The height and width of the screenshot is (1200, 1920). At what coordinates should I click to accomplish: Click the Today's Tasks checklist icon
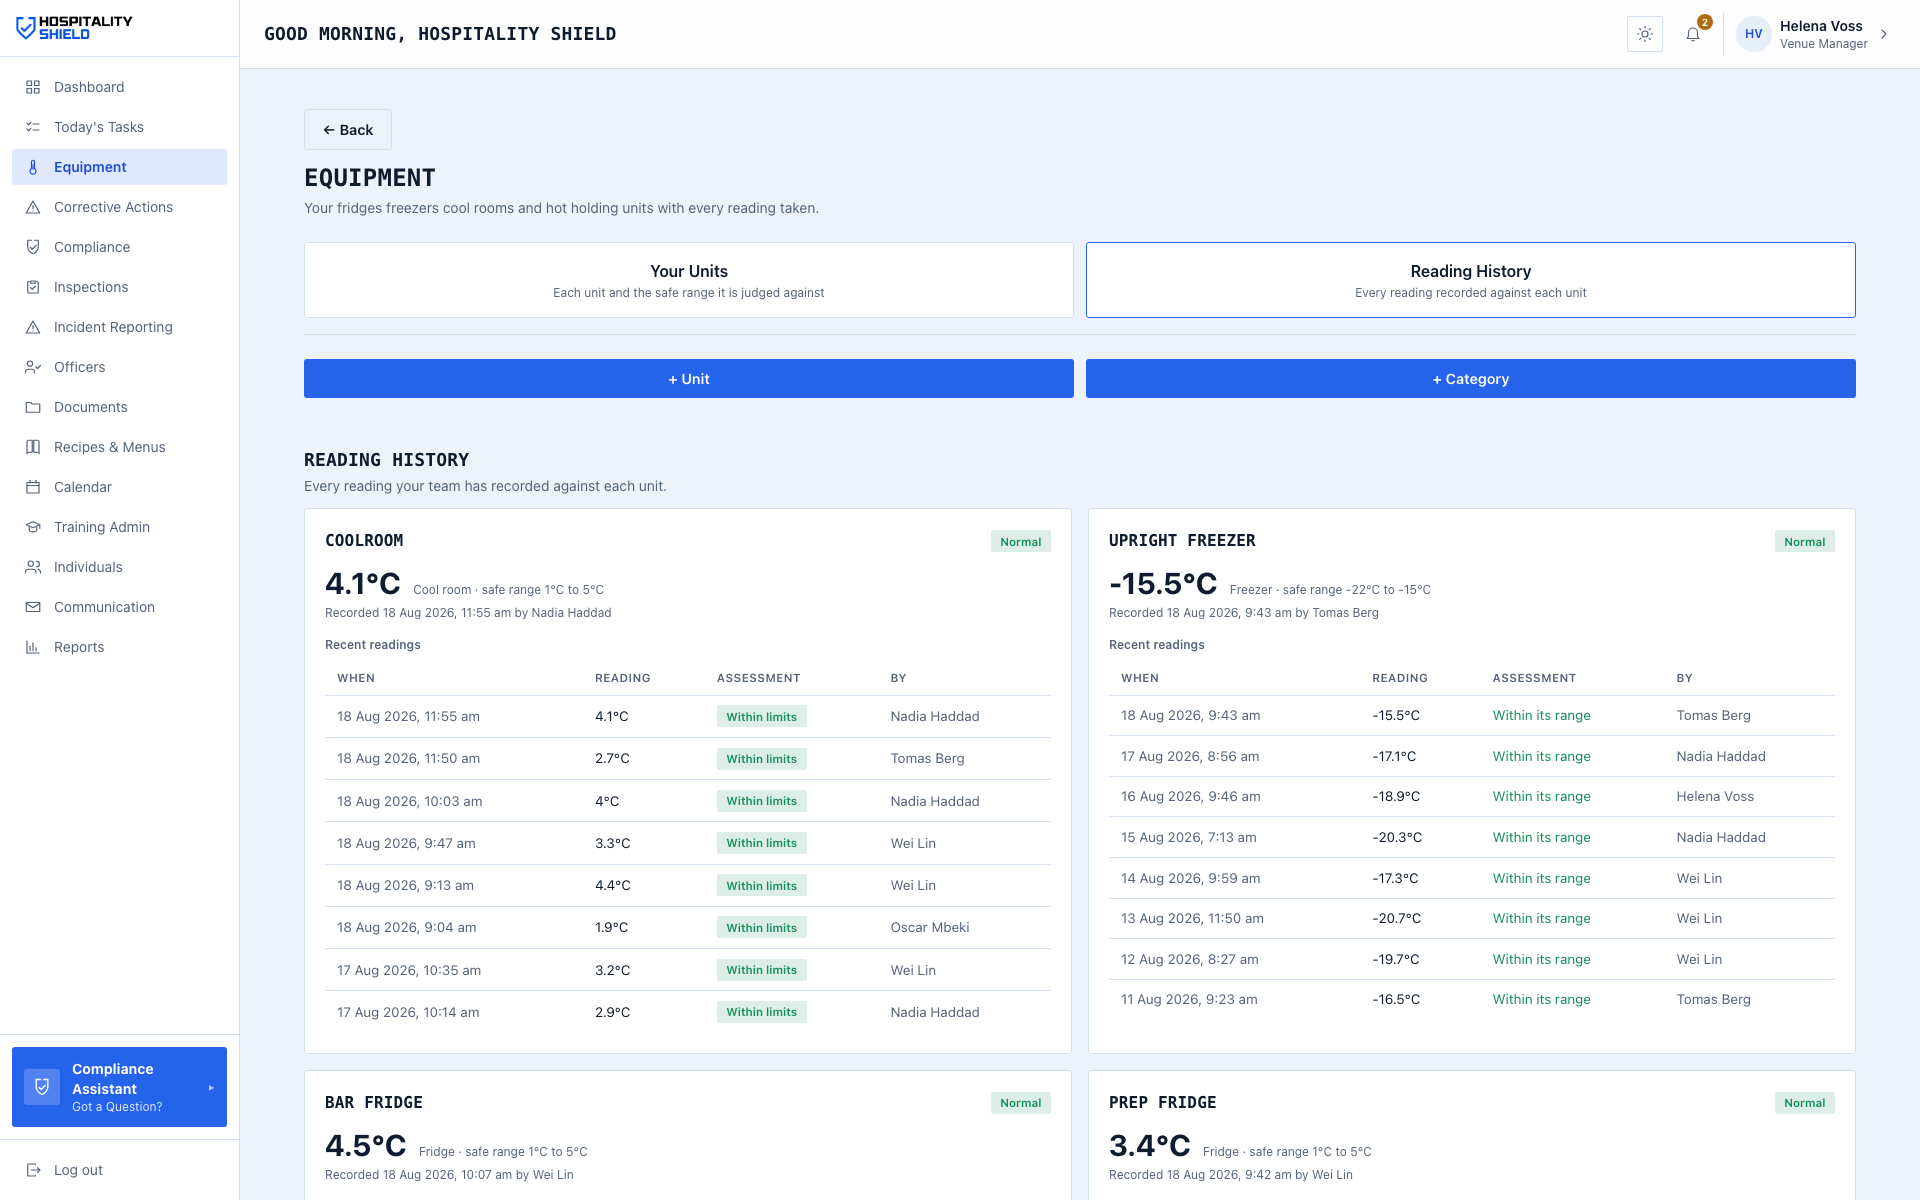33,127
